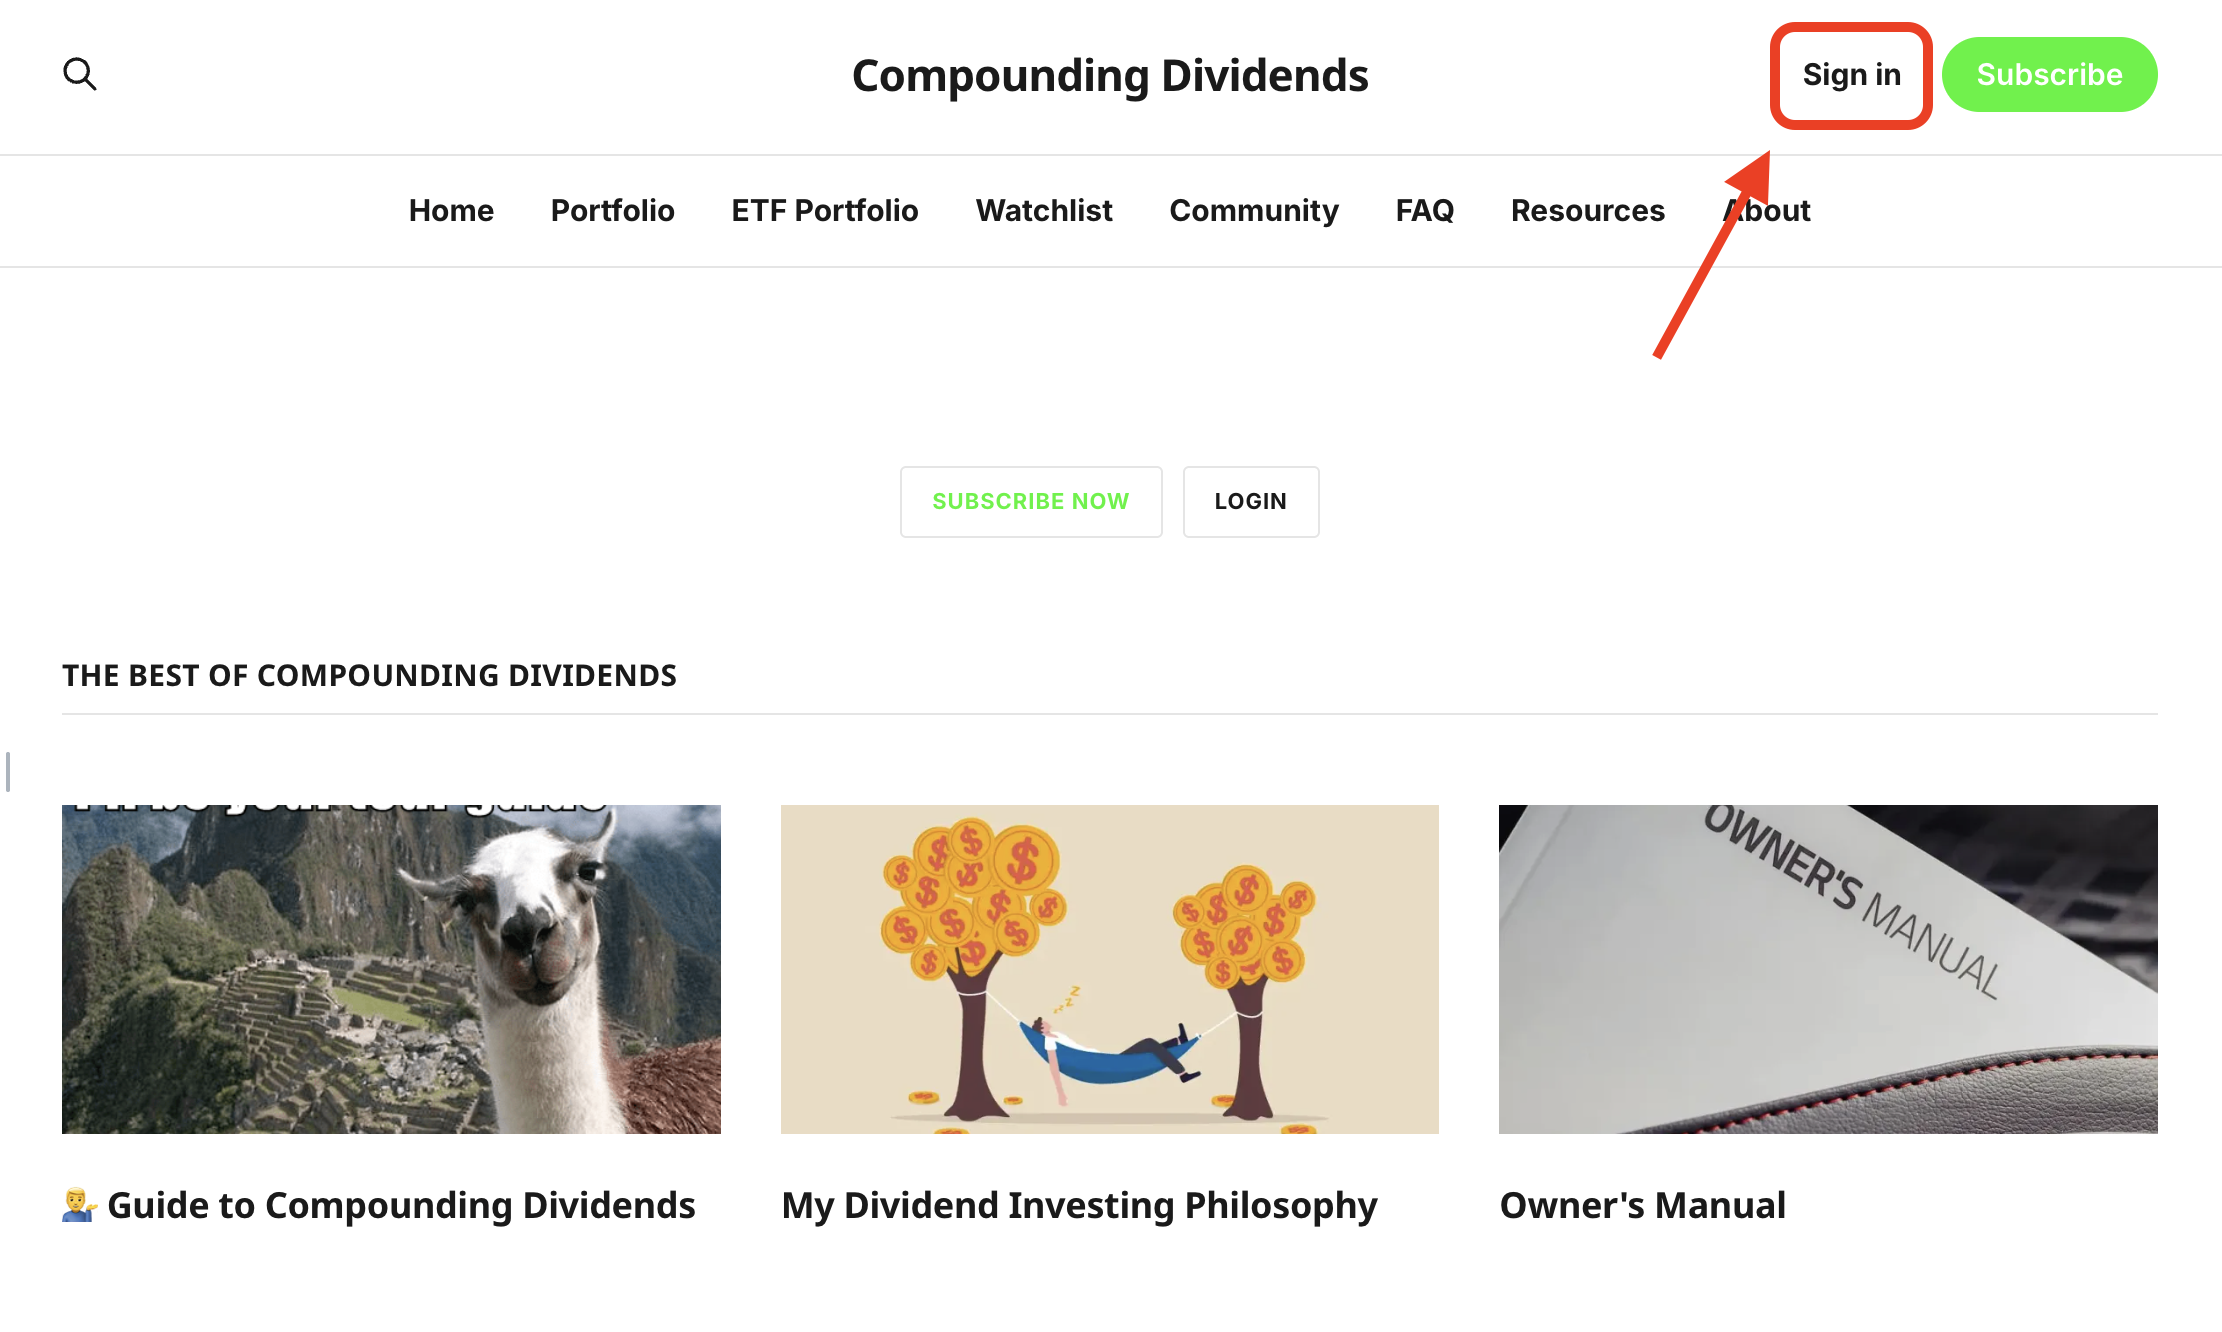Select Resources in the navigation bar
The width and height of the screenshot is (2222, 1332).
coord(1587,210)
